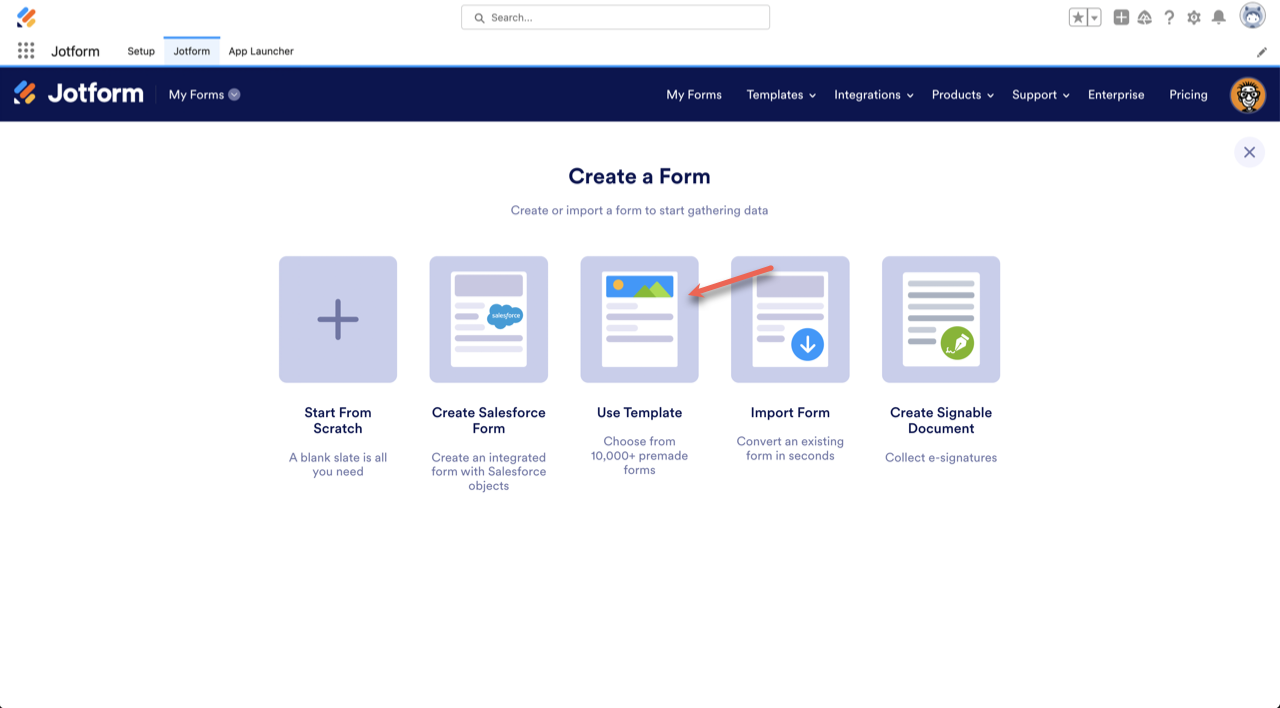Click the Start From Scratch label

click(338, 420)
